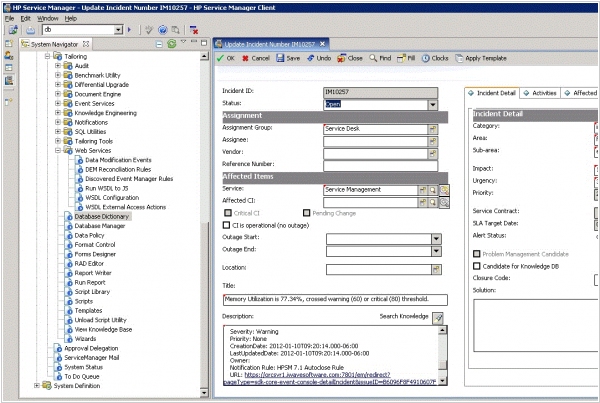Viewport: 600px width, 403px height.
Task: Click the Apply Template toolbar icon
Action: 459,58
